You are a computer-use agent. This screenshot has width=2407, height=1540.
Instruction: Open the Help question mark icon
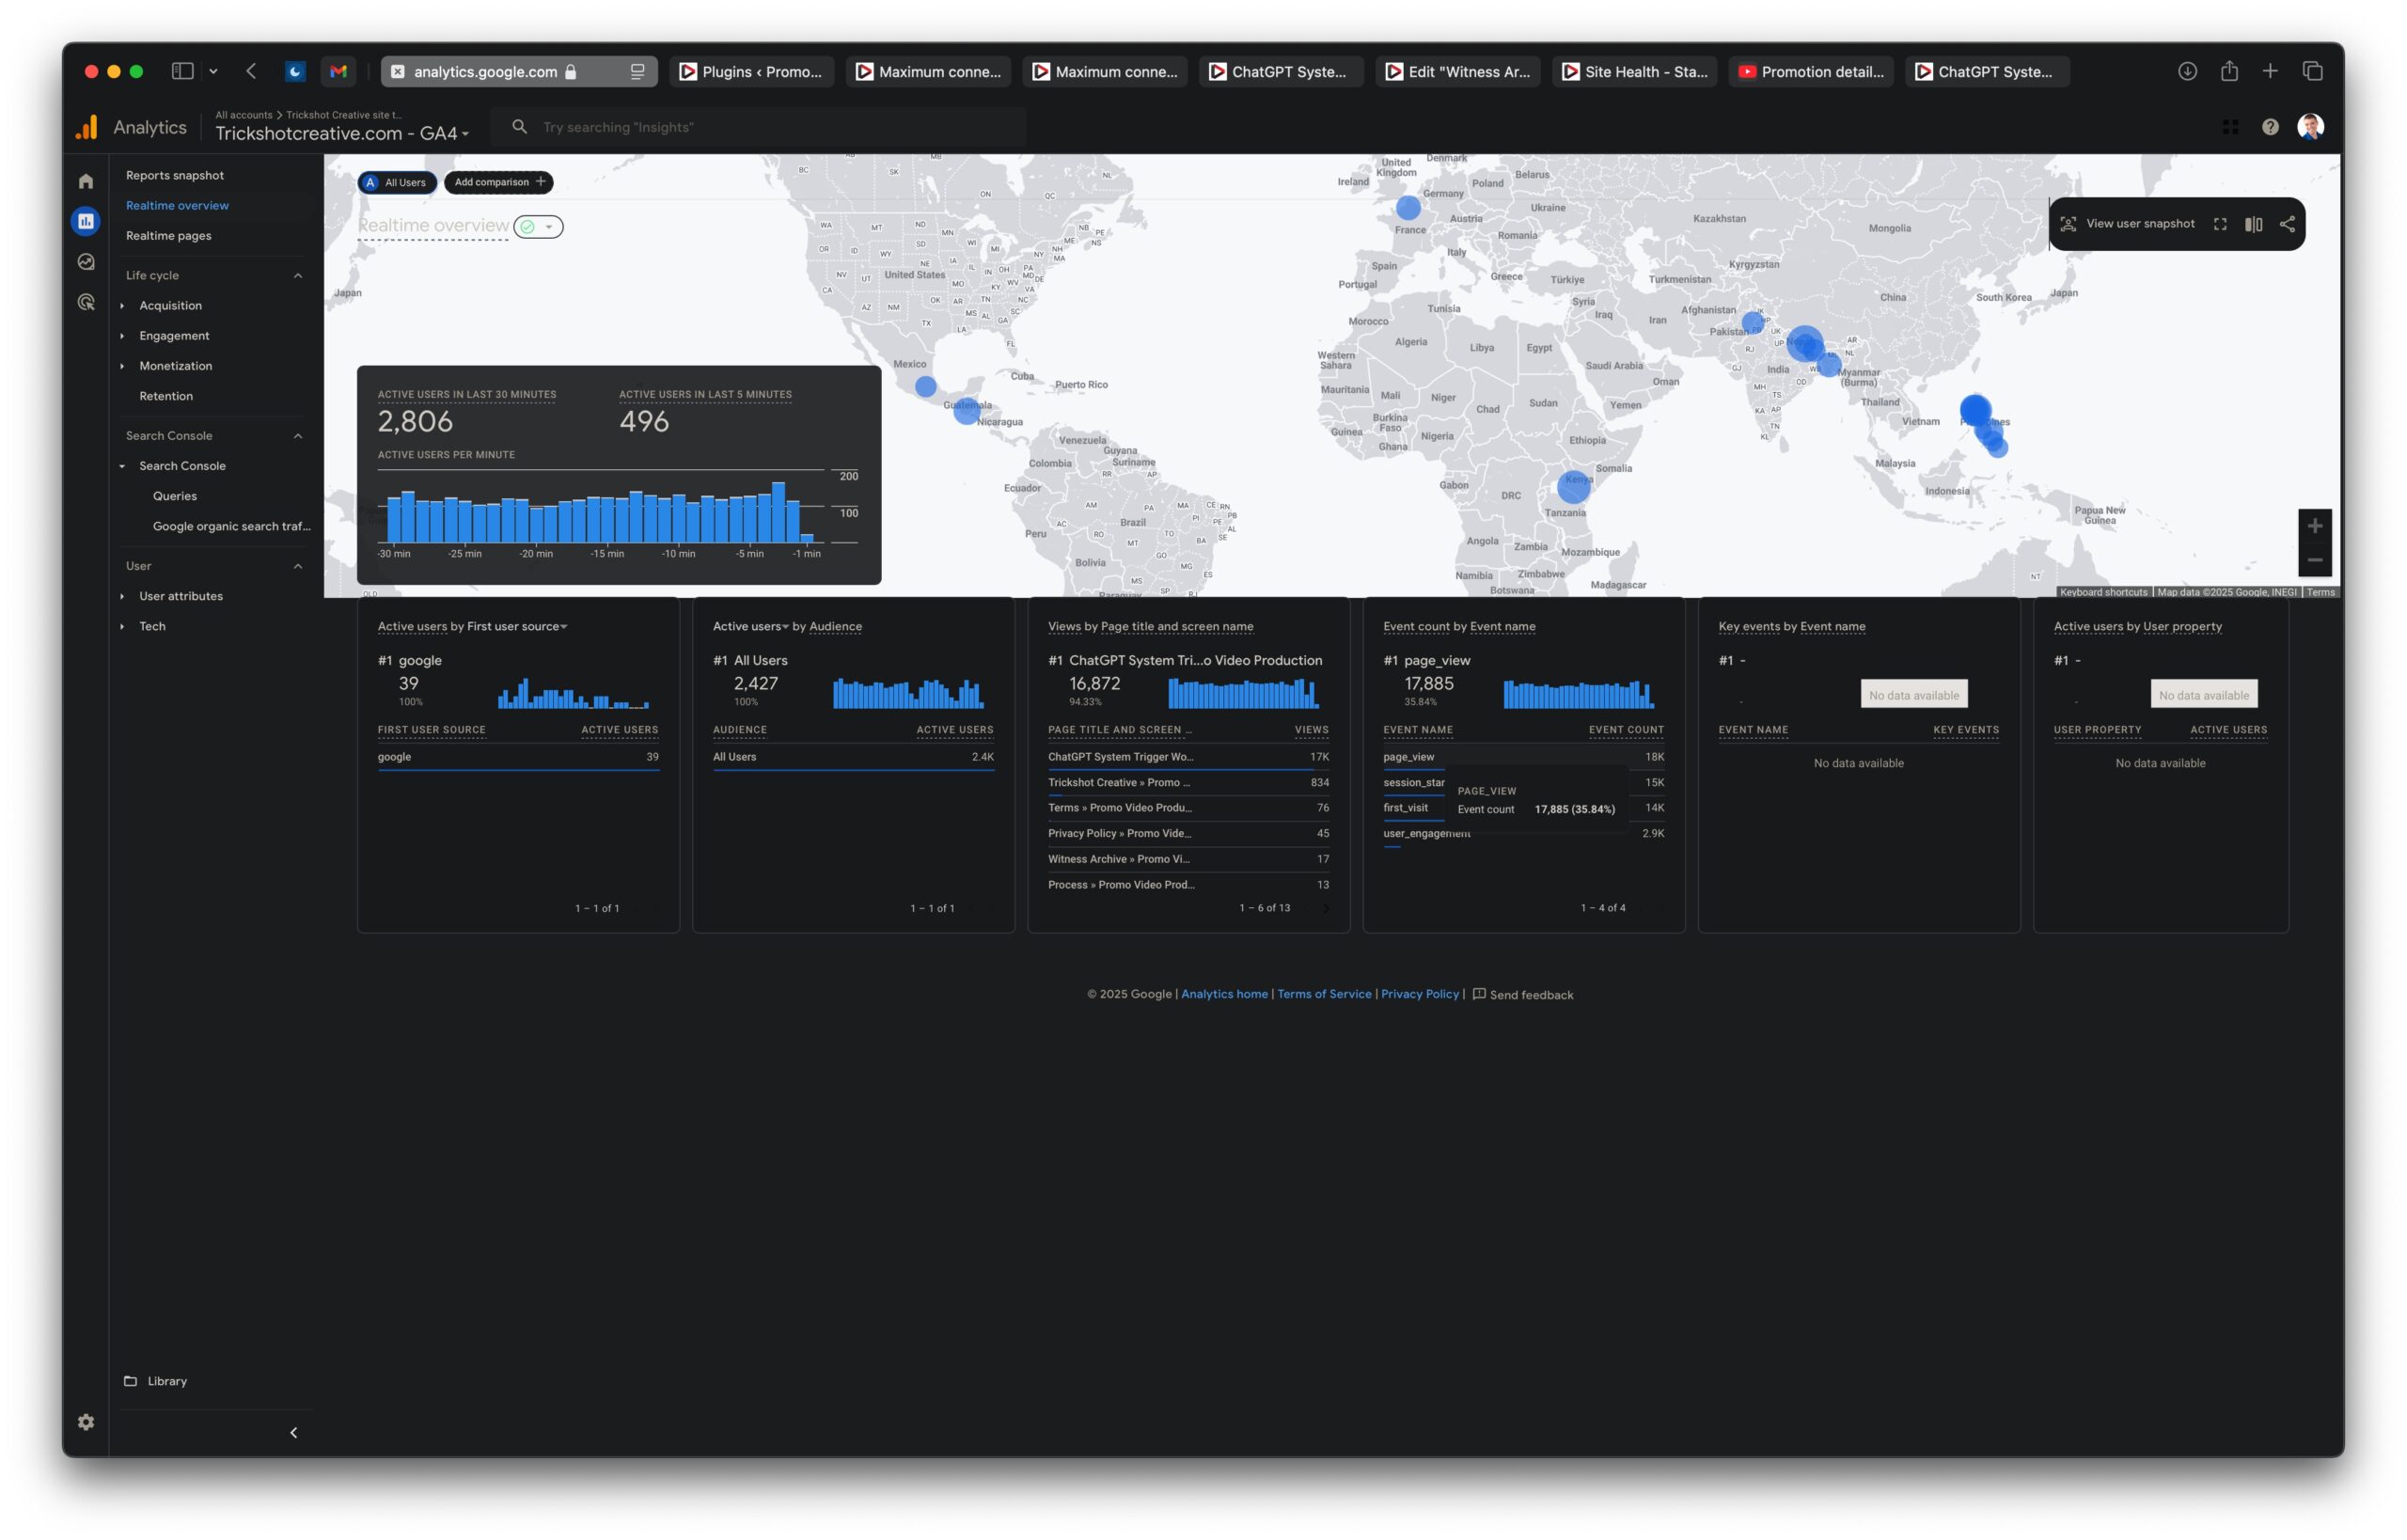[x=2270, y=127]
